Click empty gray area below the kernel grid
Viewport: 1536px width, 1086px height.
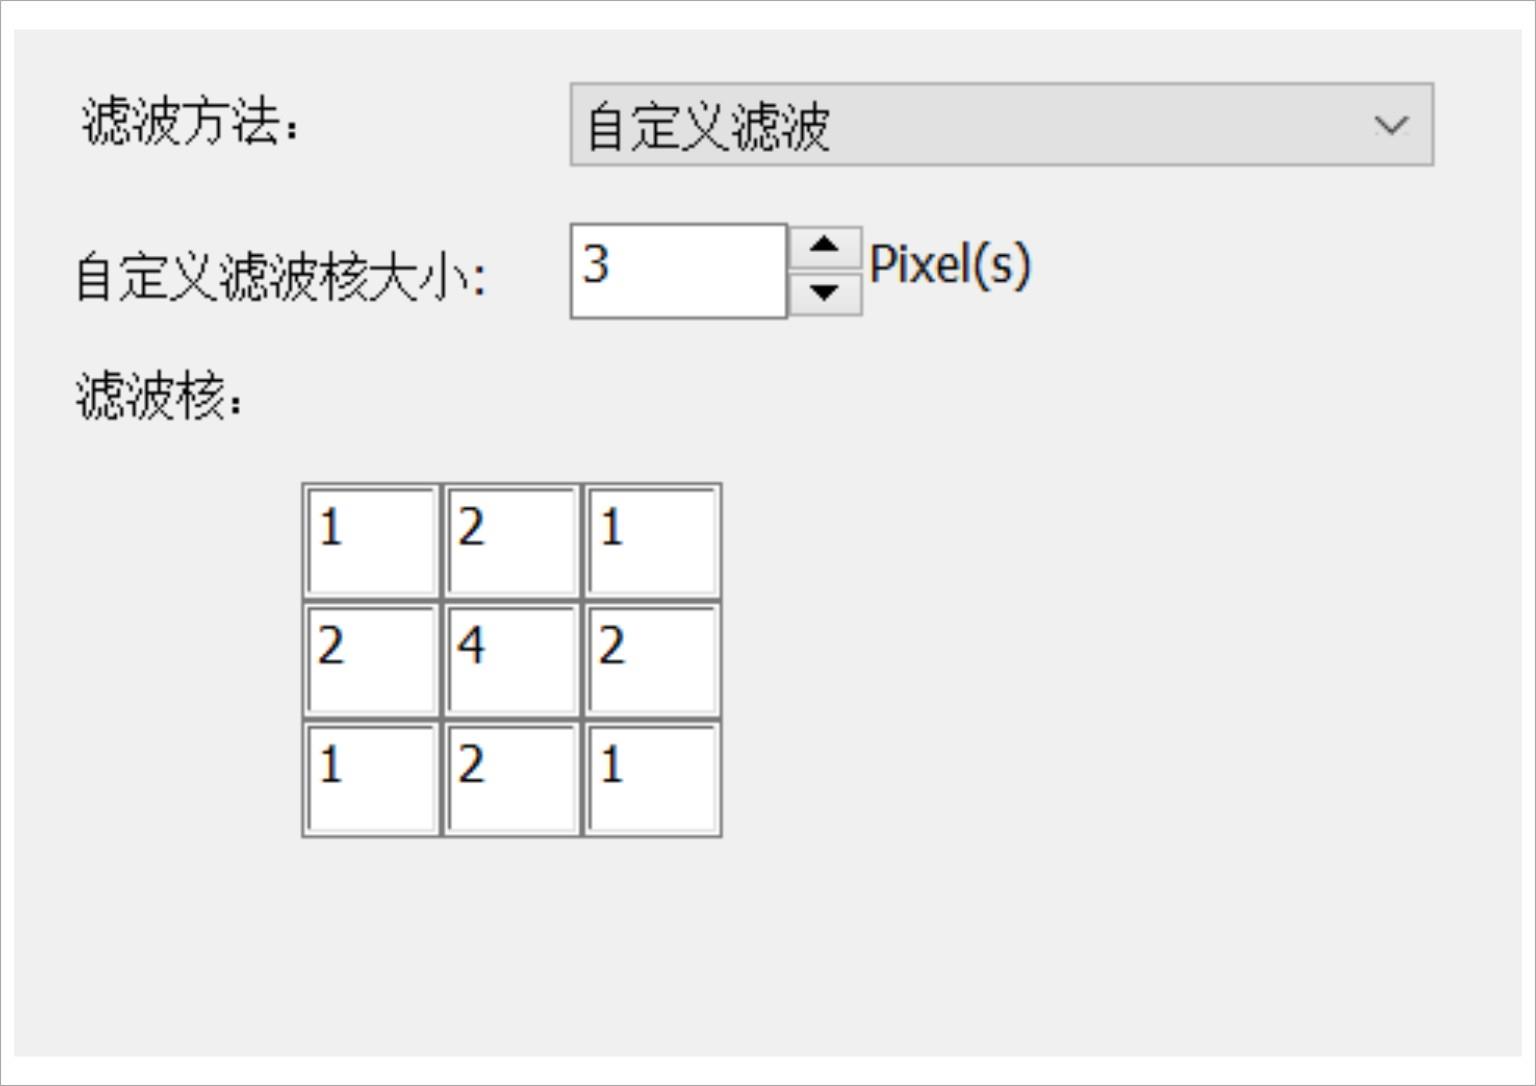point(512,950)
